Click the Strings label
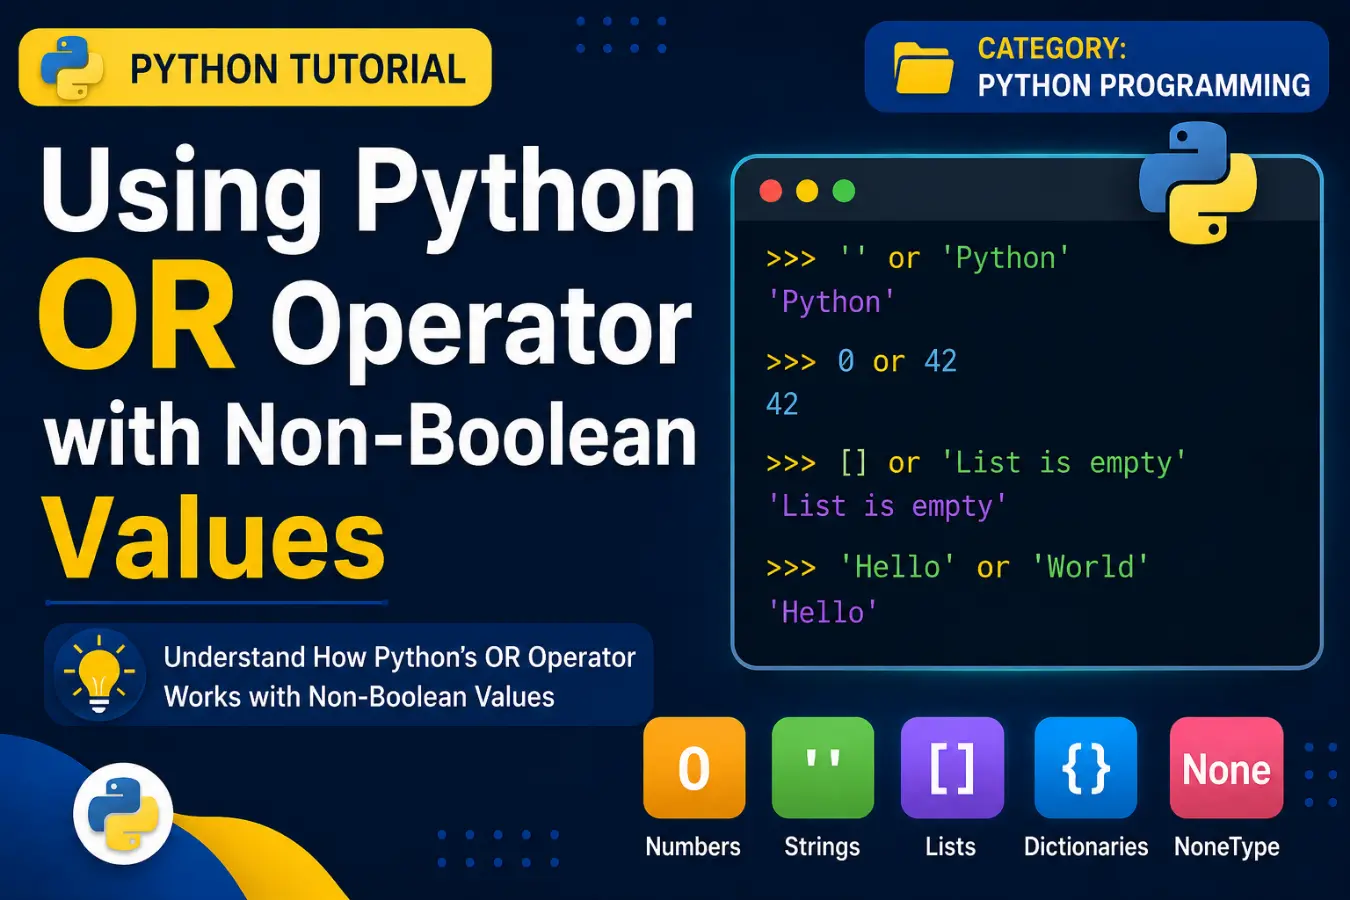1350x900 pixels. (x=822, y=847)
